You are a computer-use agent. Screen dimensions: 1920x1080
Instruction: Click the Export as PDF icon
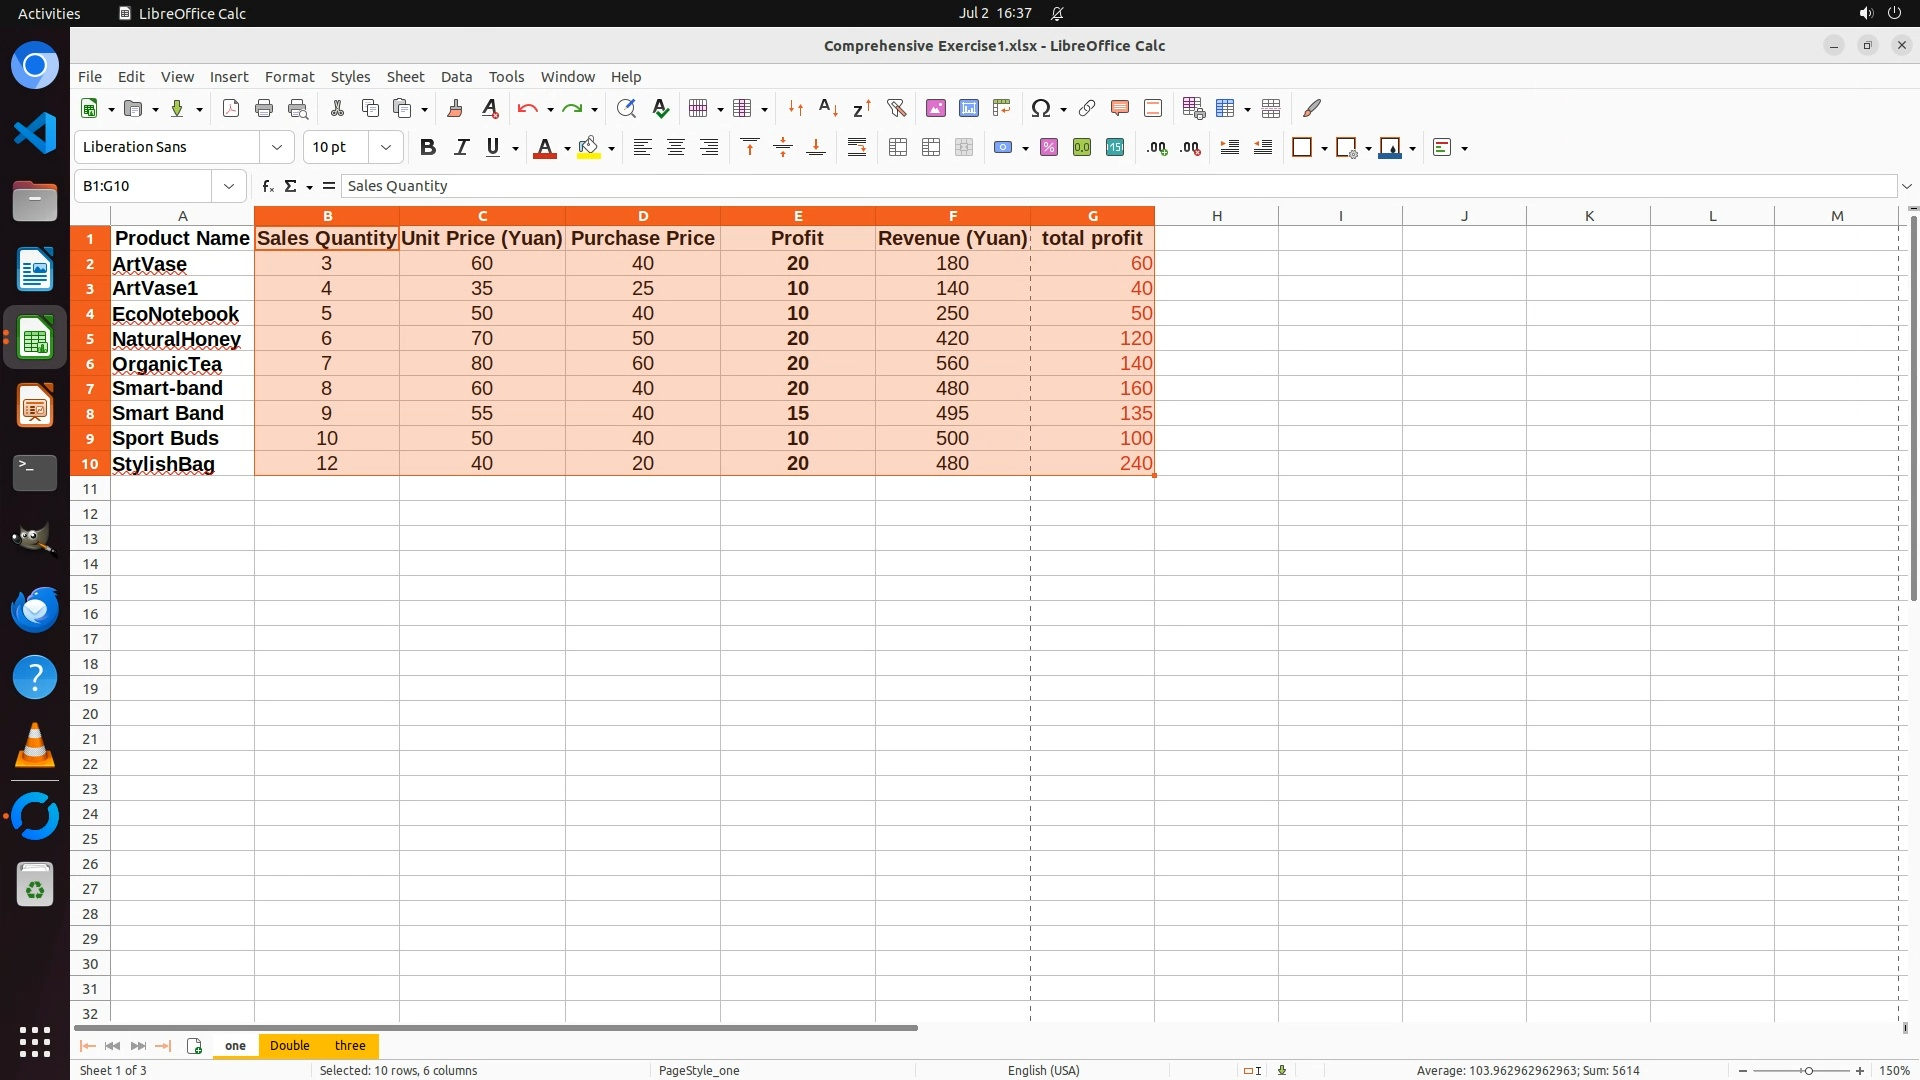coord(231,108)
